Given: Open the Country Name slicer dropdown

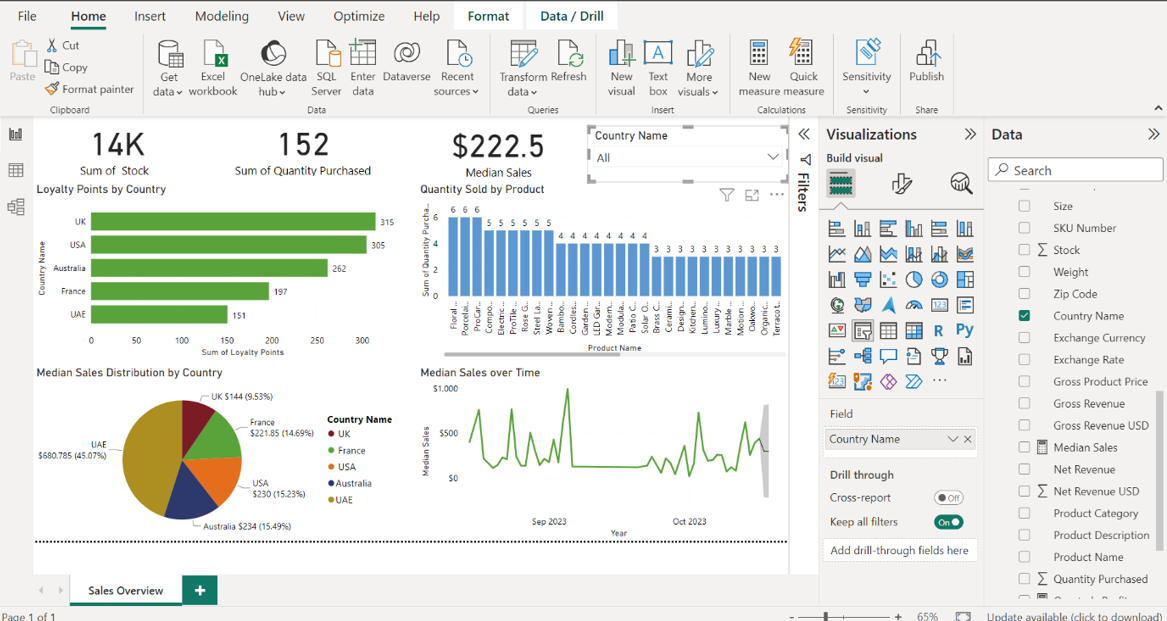Looking at the screenshot, I should (772, 157).
